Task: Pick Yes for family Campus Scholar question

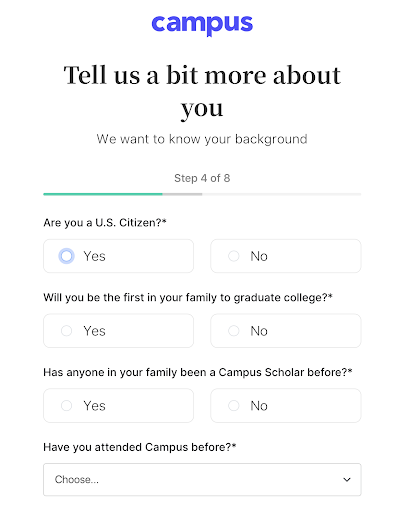Action: [x=66, y=405]
